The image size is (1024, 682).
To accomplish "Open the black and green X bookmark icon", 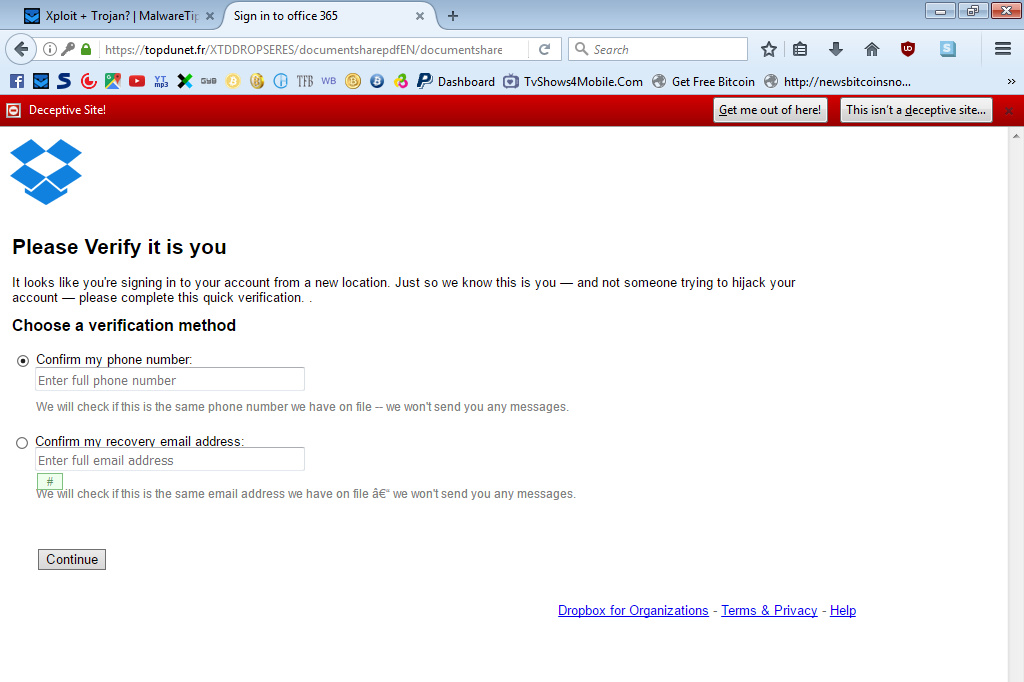I will coord(185,81).
